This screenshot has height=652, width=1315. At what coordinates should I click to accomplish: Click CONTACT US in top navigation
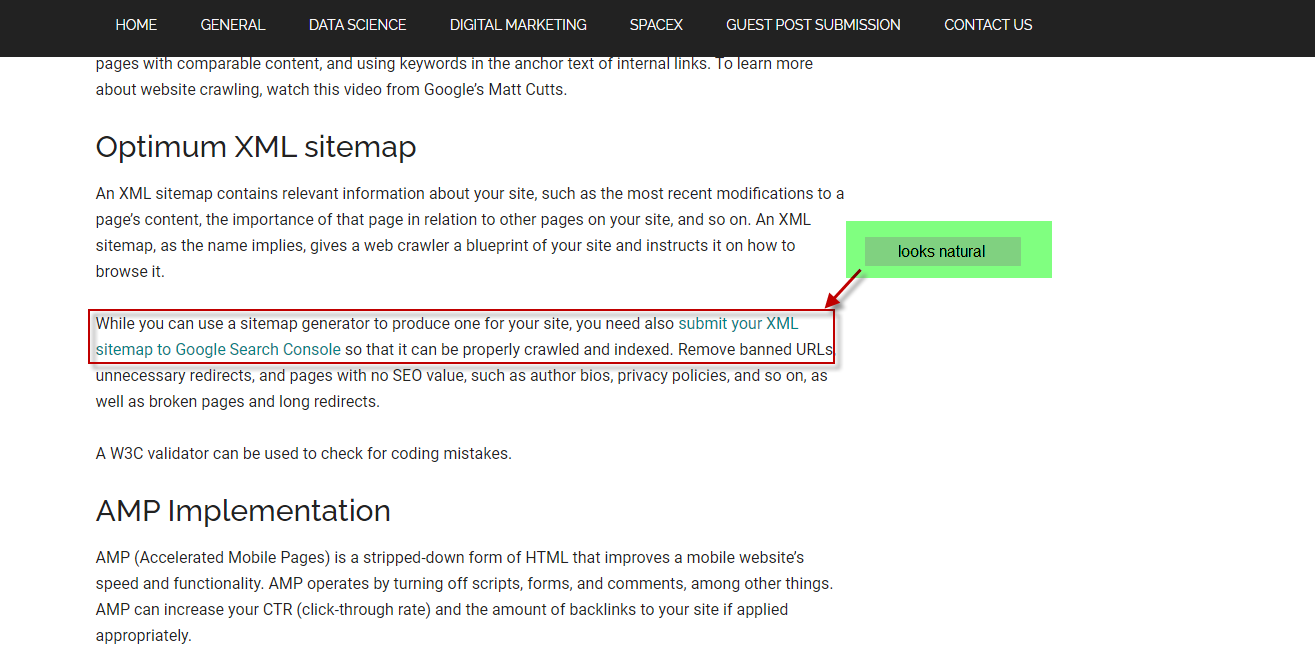(x=988, y=25)
